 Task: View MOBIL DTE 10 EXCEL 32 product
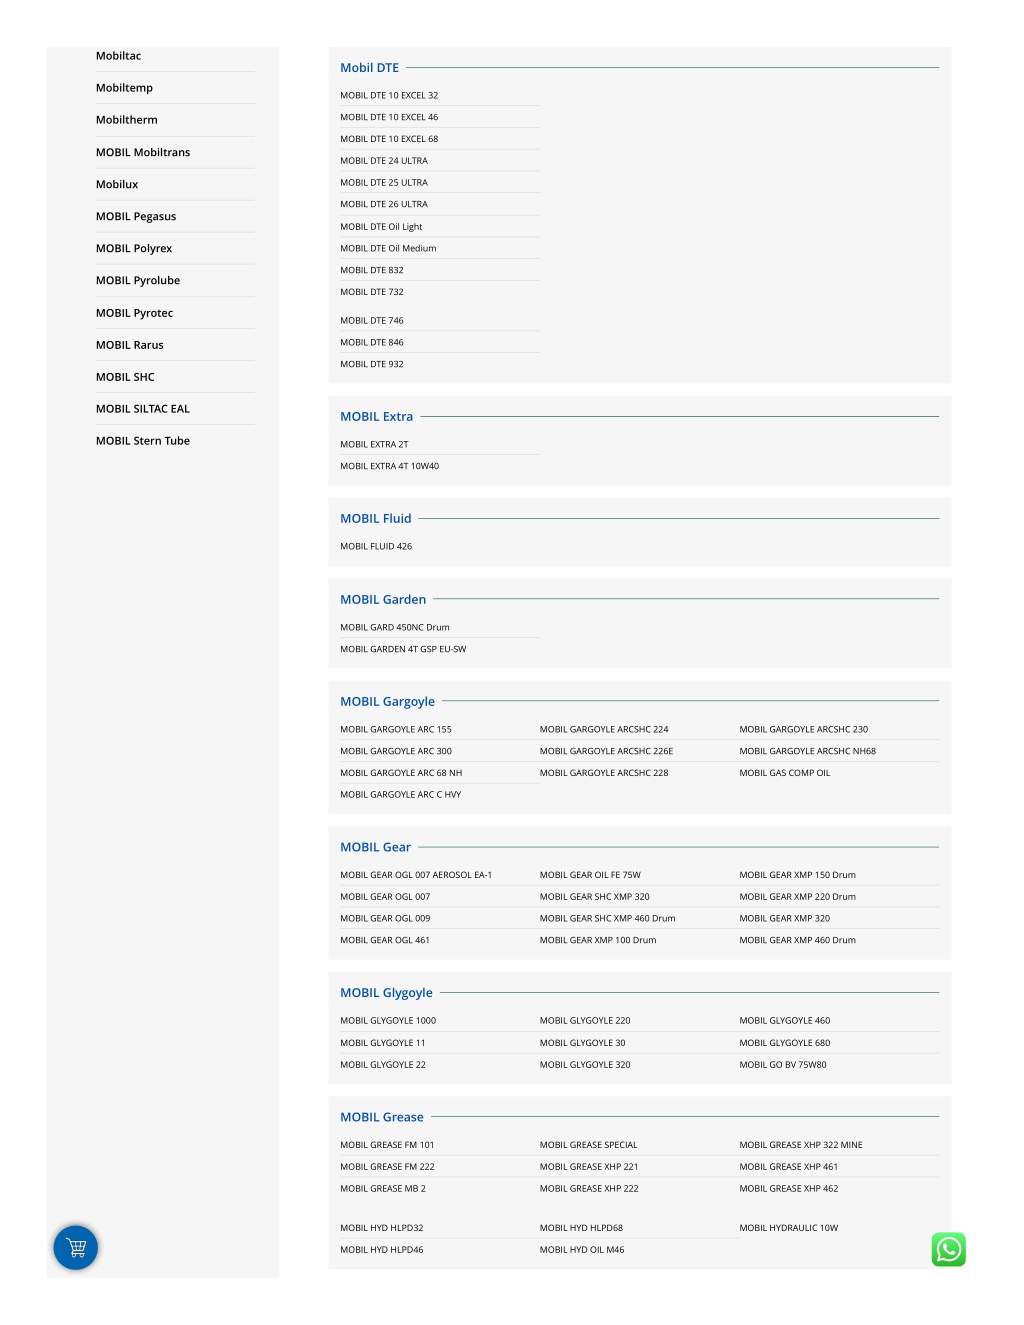pos(389,96)
